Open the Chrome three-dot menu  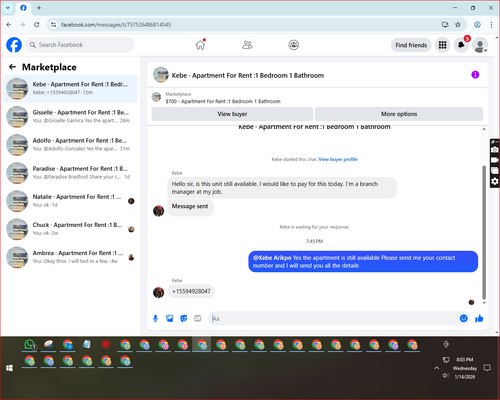click(491, 25)
